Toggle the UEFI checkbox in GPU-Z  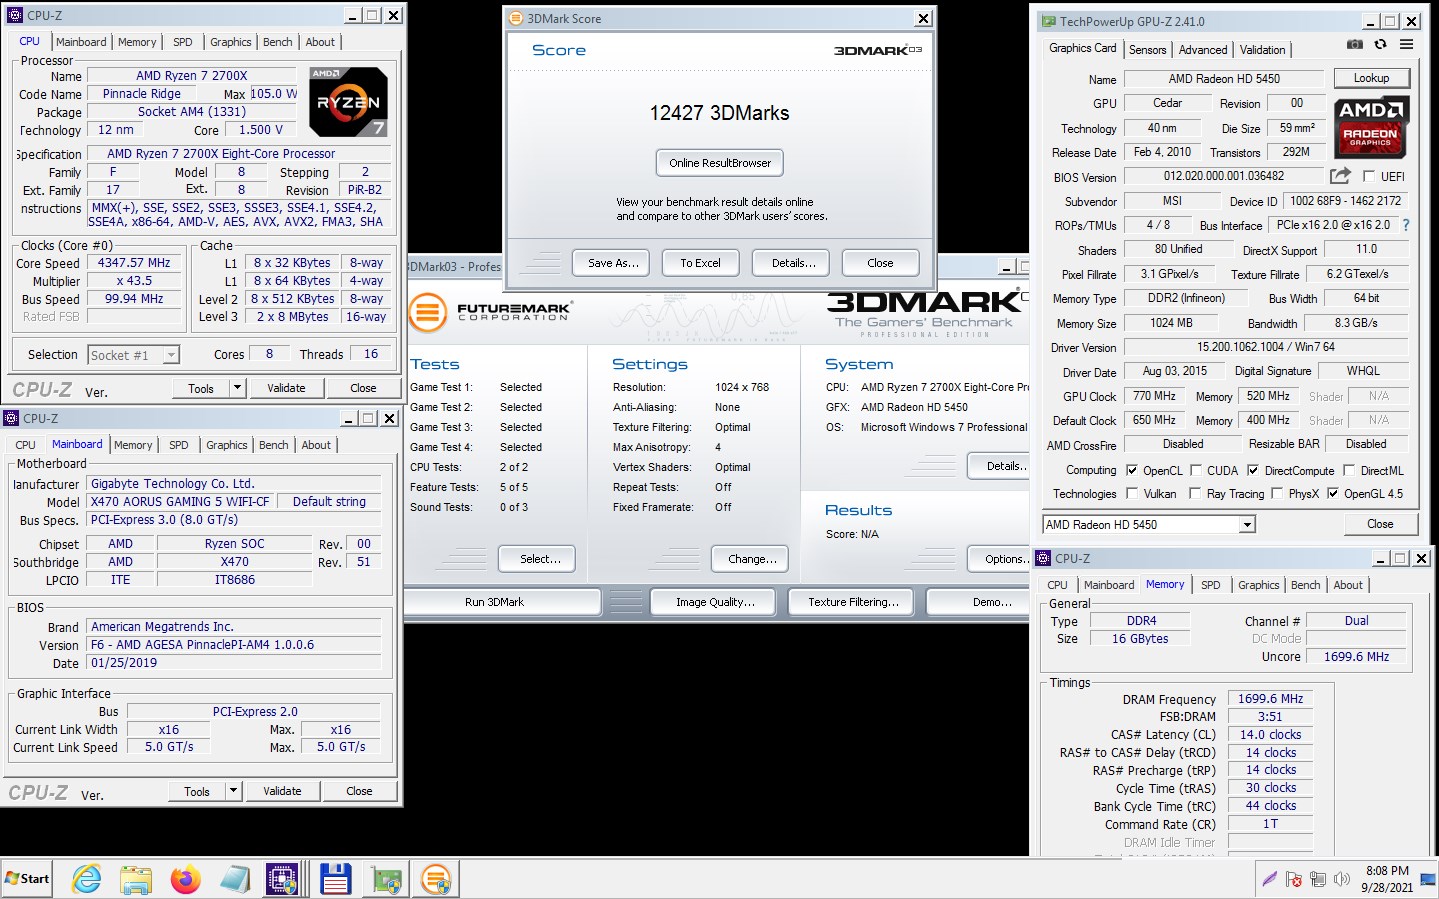tap(1369, 176)
